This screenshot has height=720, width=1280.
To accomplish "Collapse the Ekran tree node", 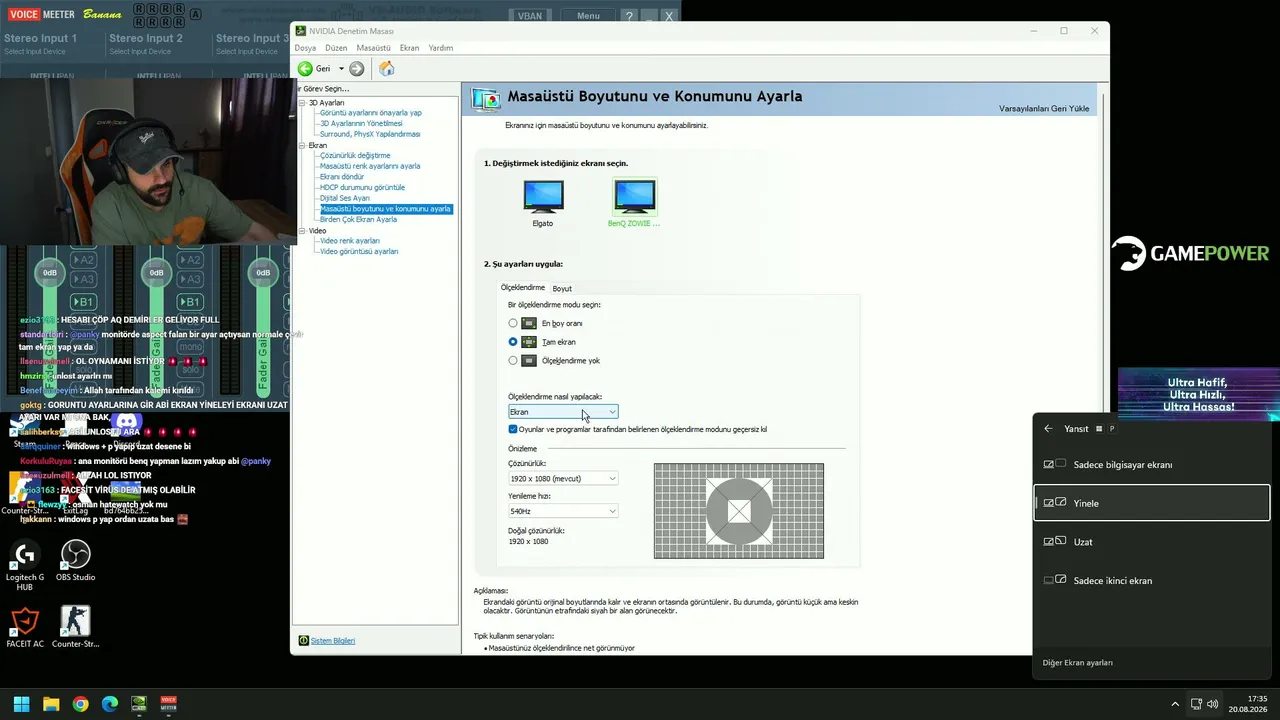I will click(x=301, y=145).
